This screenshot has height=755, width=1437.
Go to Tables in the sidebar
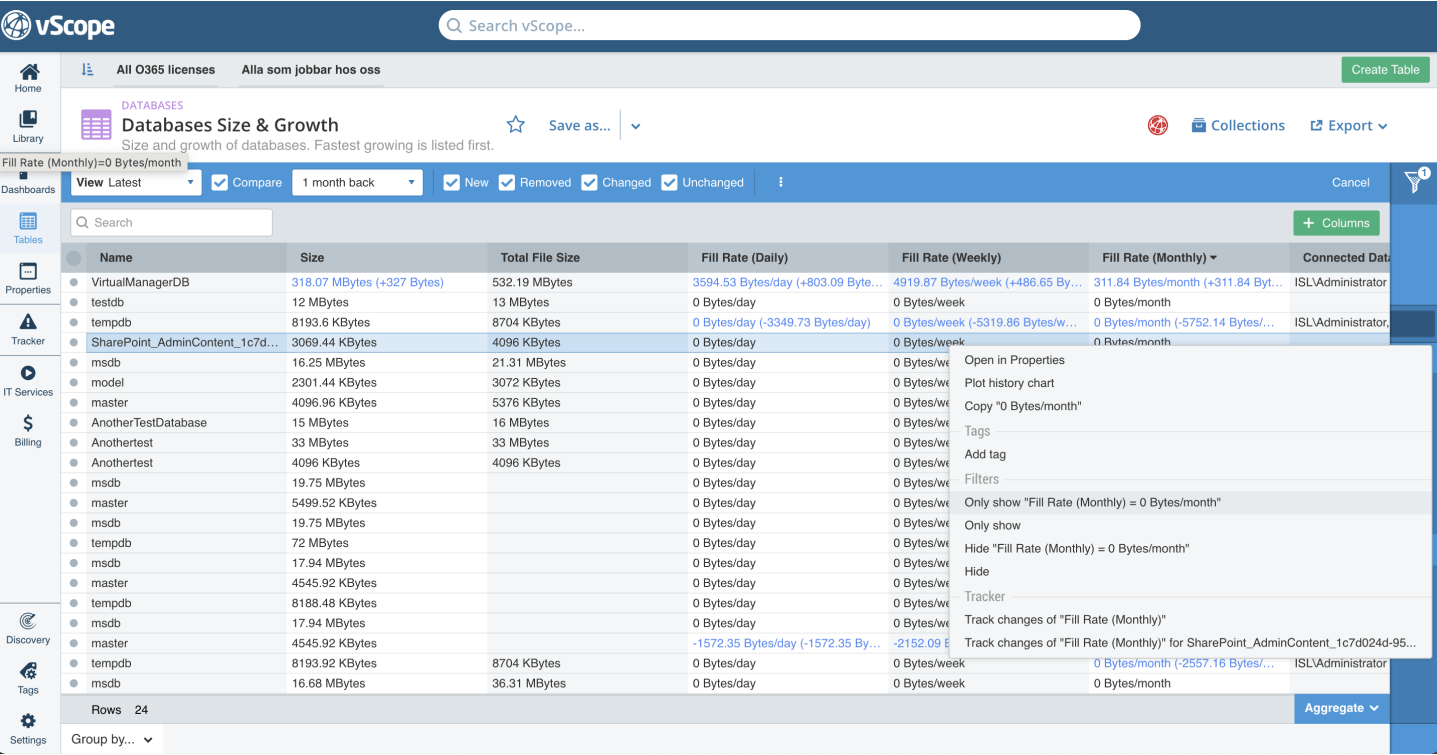point(28,228)
